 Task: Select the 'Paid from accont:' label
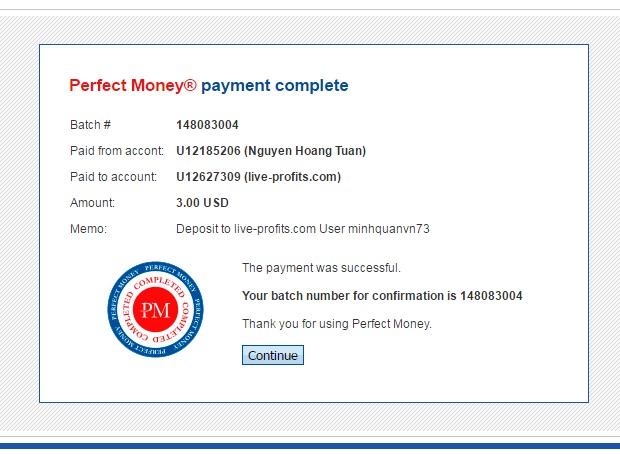117,151
